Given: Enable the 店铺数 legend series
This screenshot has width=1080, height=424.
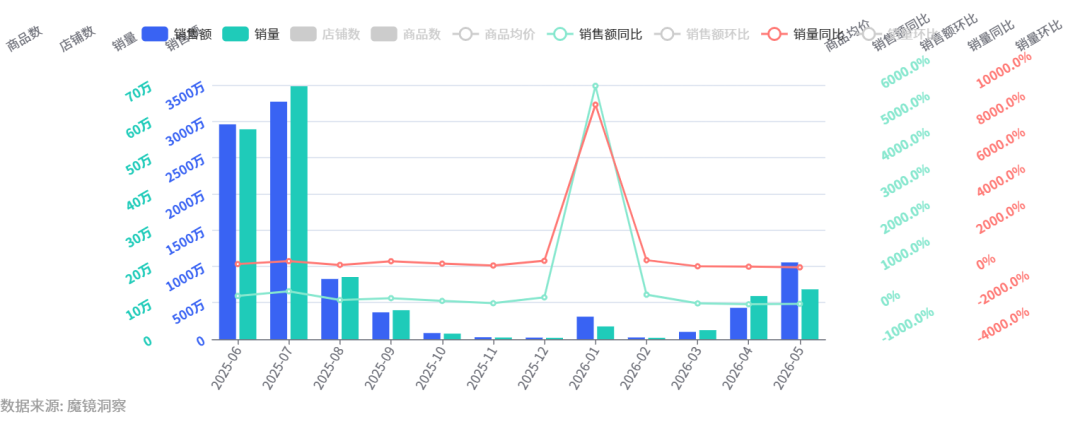Looking at the screenshot, I should [x=325, y=34].
